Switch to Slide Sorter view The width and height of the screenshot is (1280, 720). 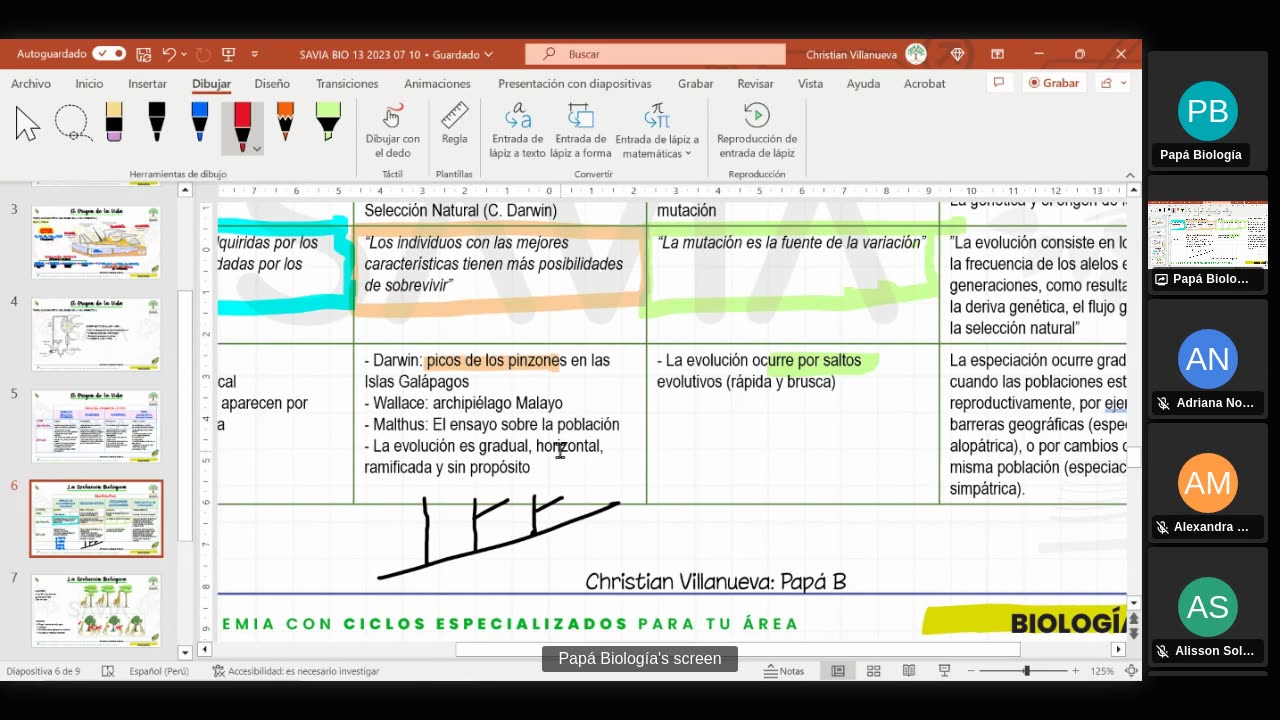point(873,671)
